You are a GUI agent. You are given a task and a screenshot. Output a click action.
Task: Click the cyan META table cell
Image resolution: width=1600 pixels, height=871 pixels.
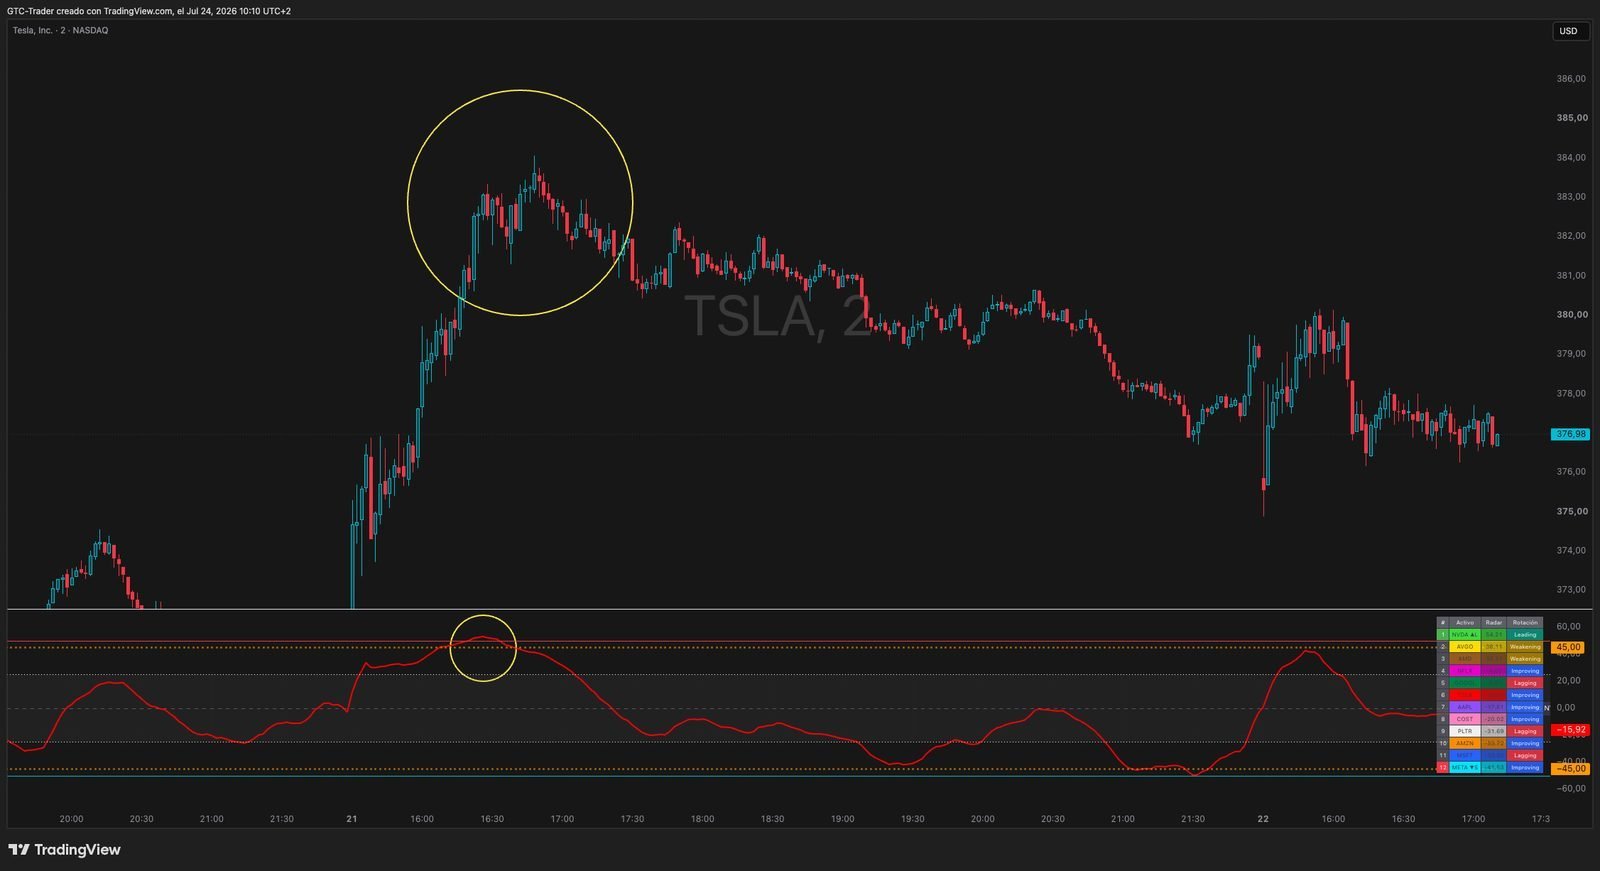(x=1465, y=767)
